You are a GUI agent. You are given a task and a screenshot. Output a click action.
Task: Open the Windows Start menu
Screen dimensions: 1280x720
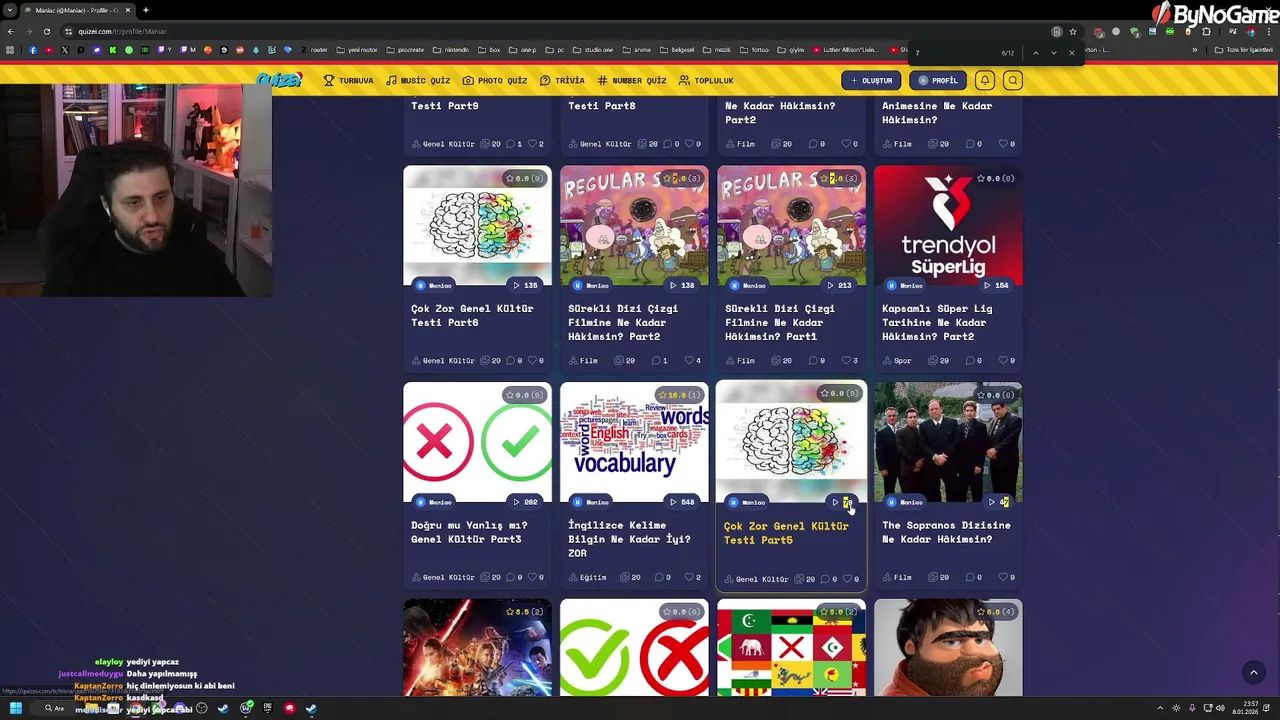15,708
